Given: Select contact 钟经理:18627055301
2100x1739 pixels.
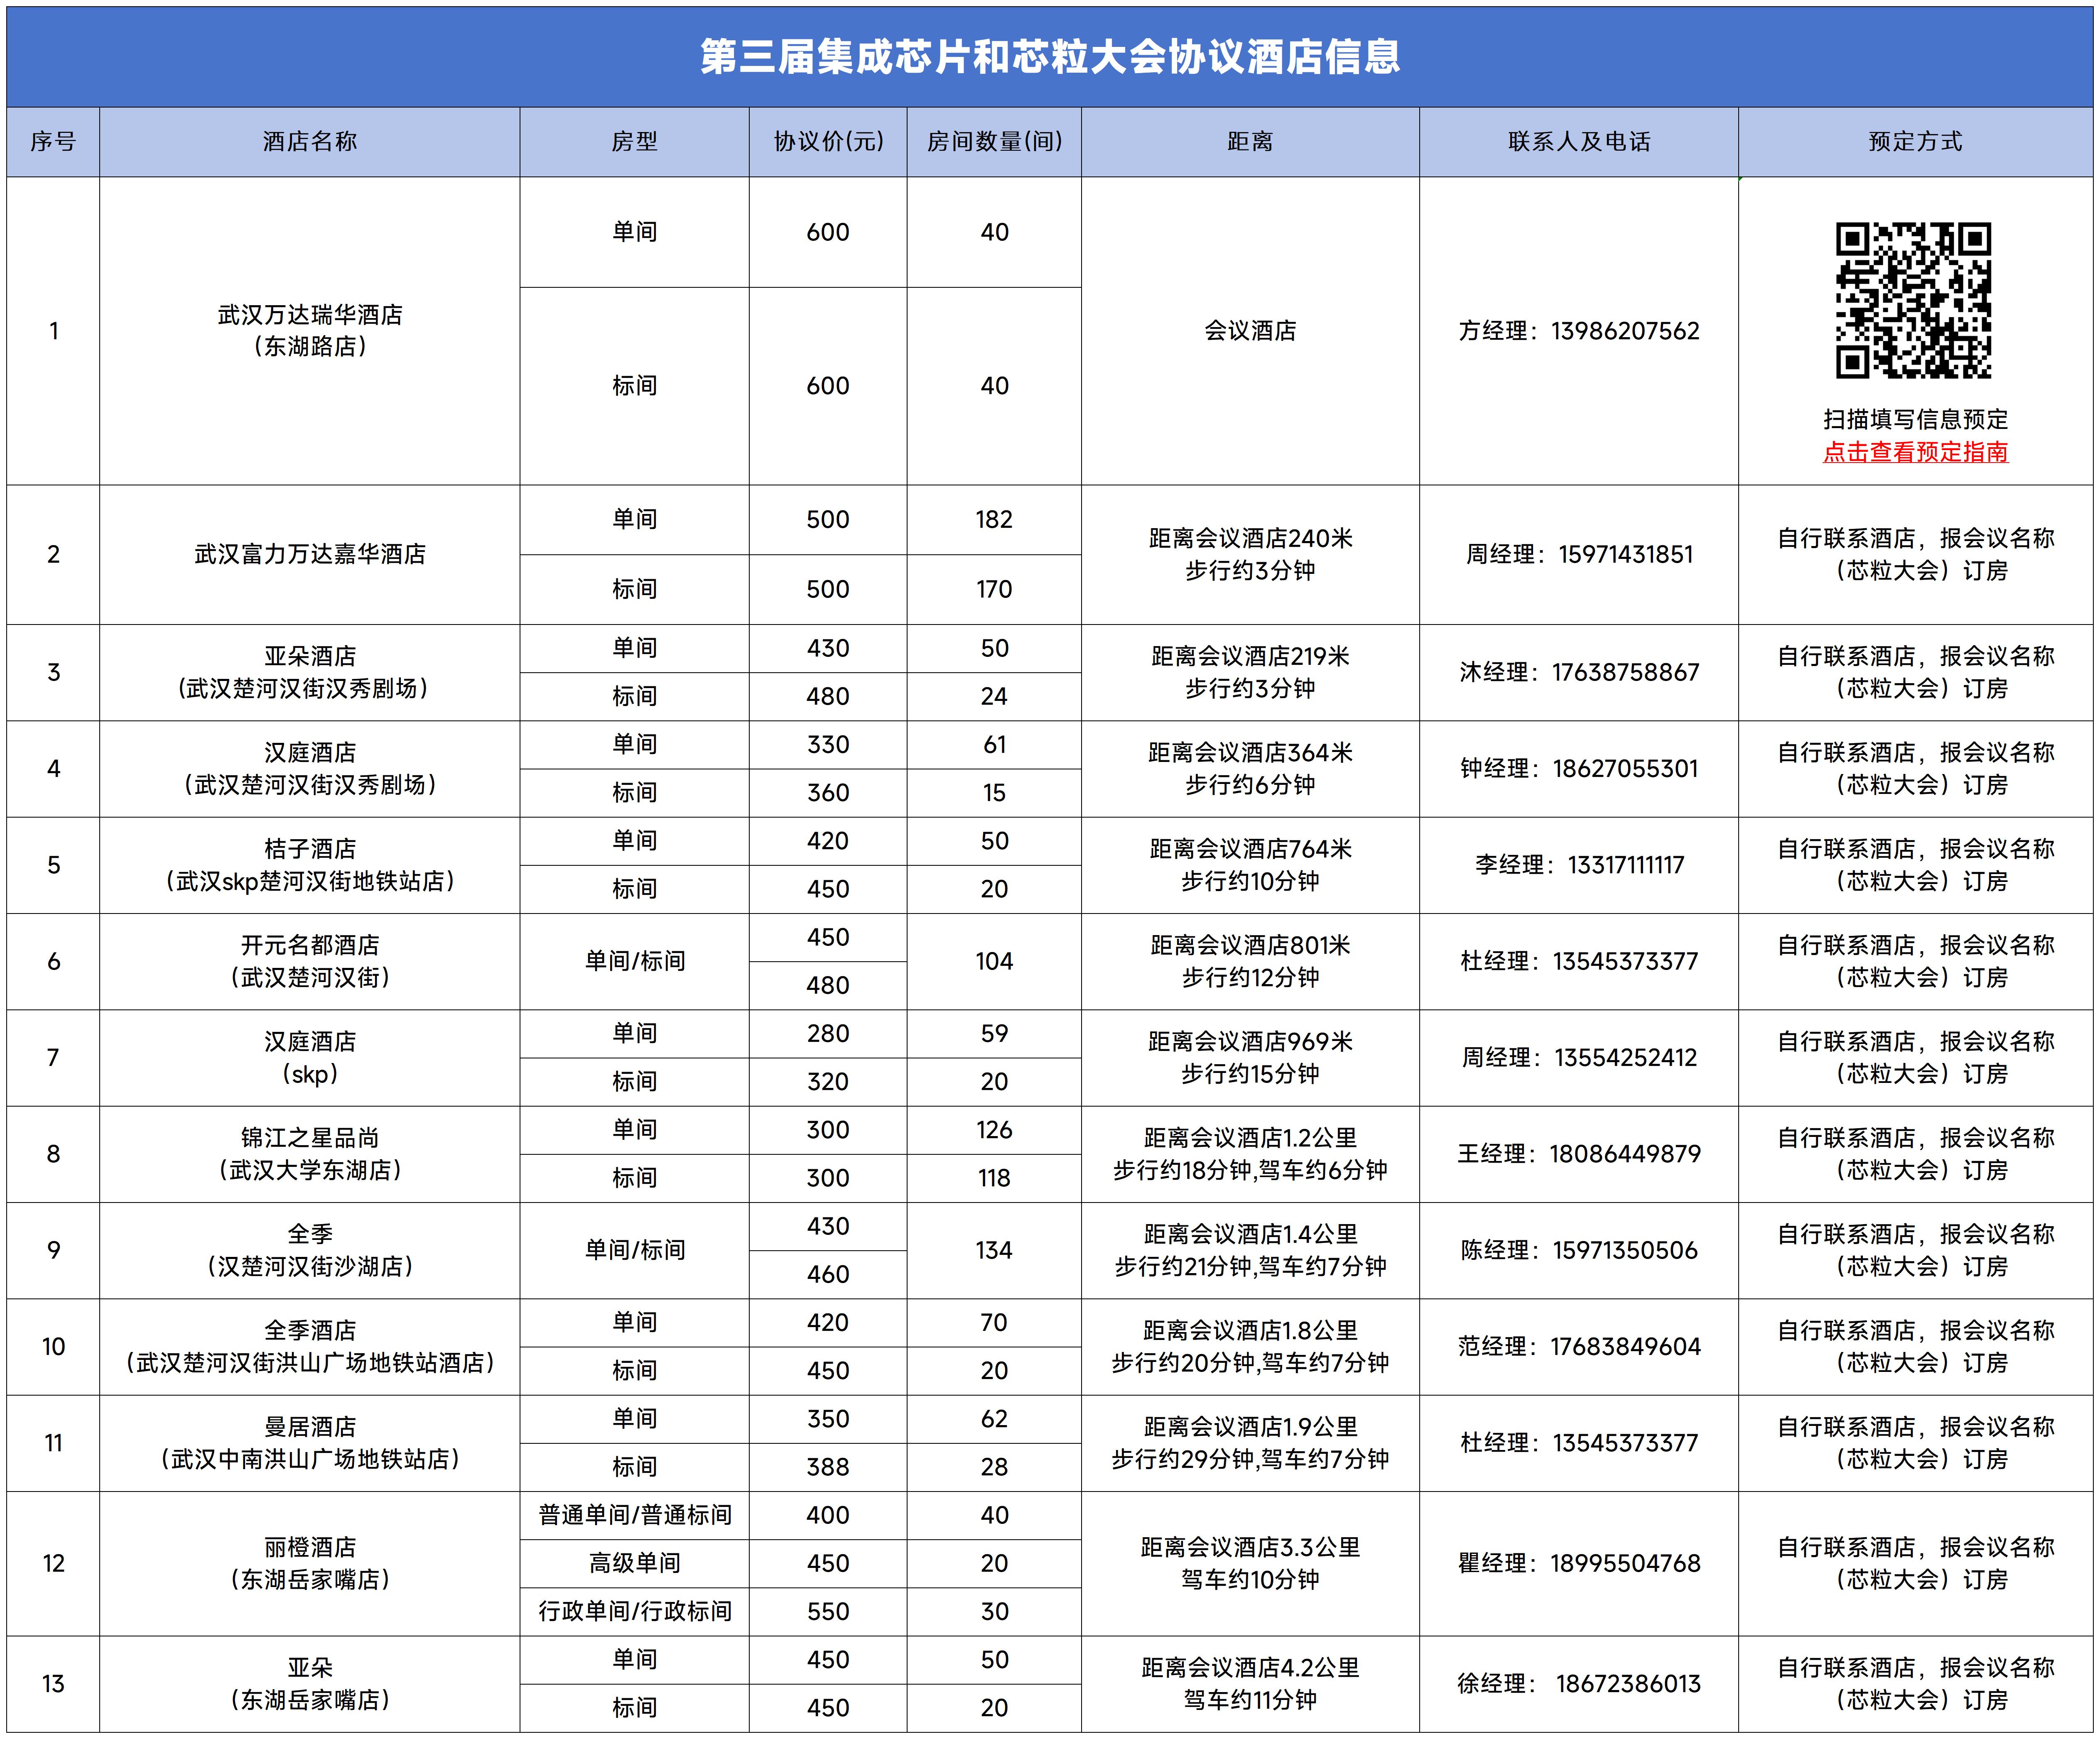Looking at the screenshot, I should [1579, 769].
